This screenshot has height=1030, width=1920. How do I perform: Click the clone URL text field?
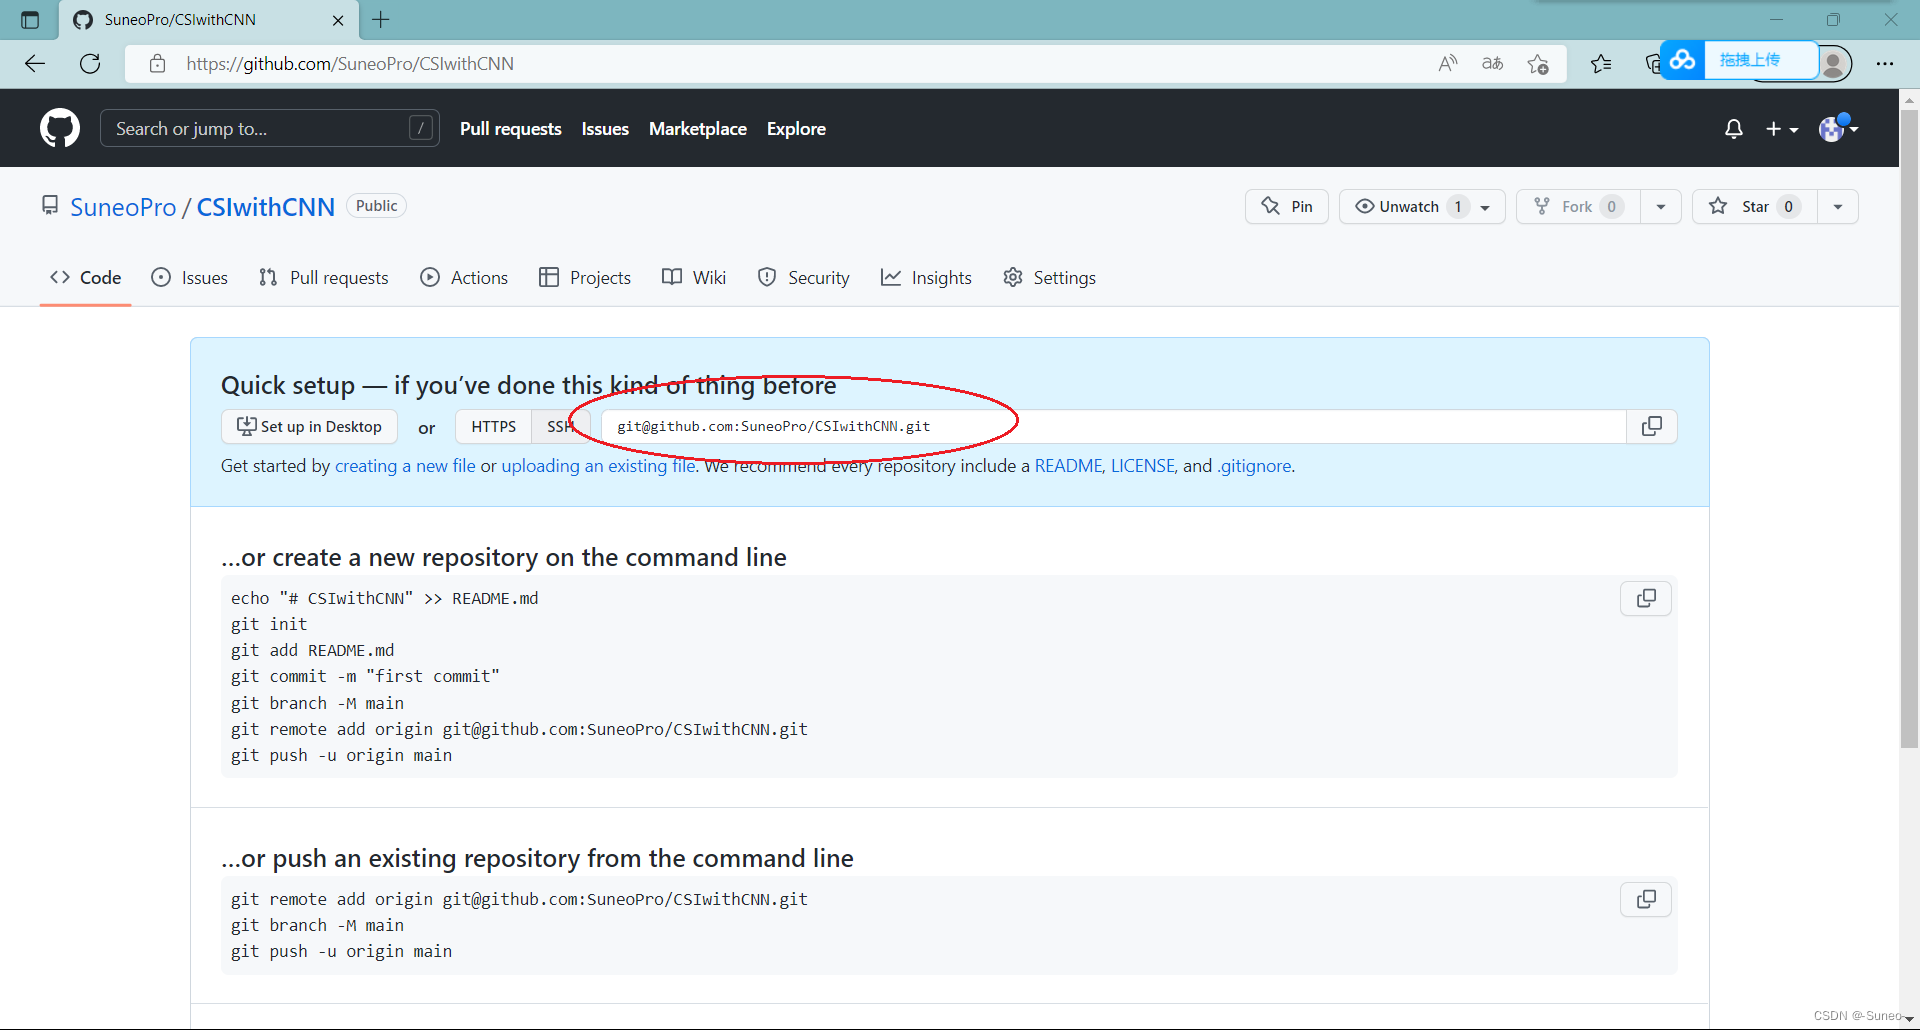click(1113, 426)
